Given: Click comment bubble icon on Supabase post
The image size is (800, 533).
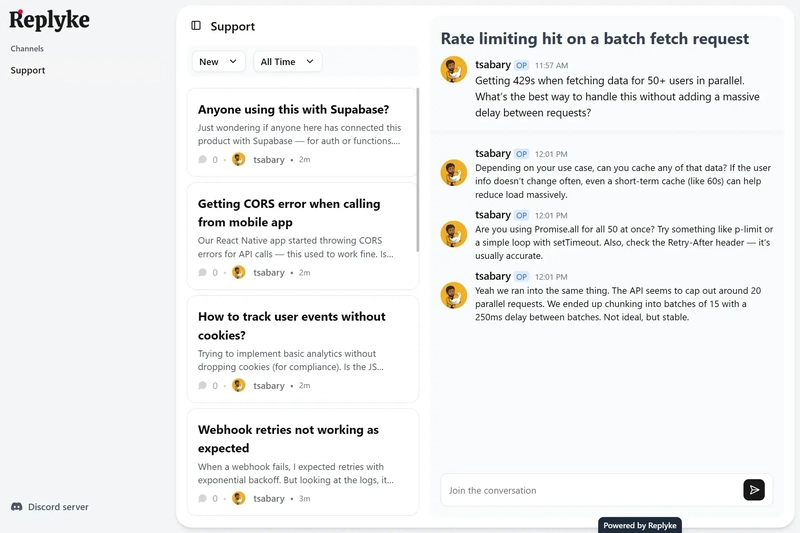Looking at the screenshot, I should tap(203, 160).
